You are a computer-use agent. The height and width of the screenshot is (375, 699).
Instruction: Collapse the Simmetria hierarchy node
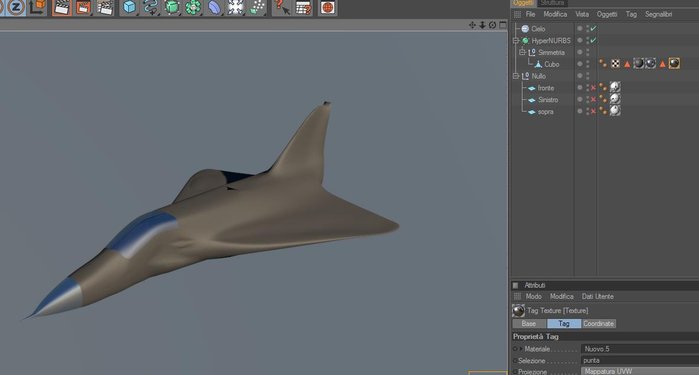click(x=522, y=52)
